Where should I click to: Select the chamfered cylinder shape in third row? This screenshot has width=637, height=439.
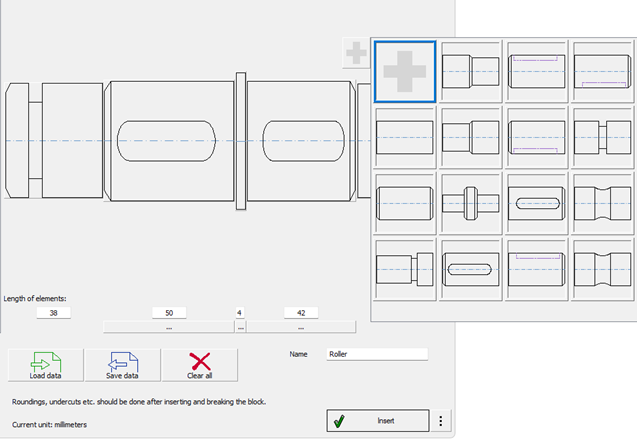(x=404, y=202)
